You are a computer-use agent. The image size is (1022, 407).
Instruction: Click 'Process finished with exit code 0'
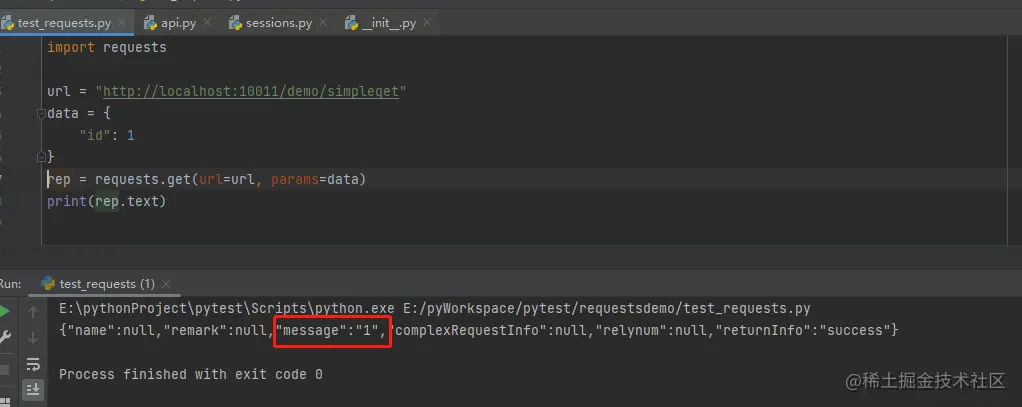[191, 374]
